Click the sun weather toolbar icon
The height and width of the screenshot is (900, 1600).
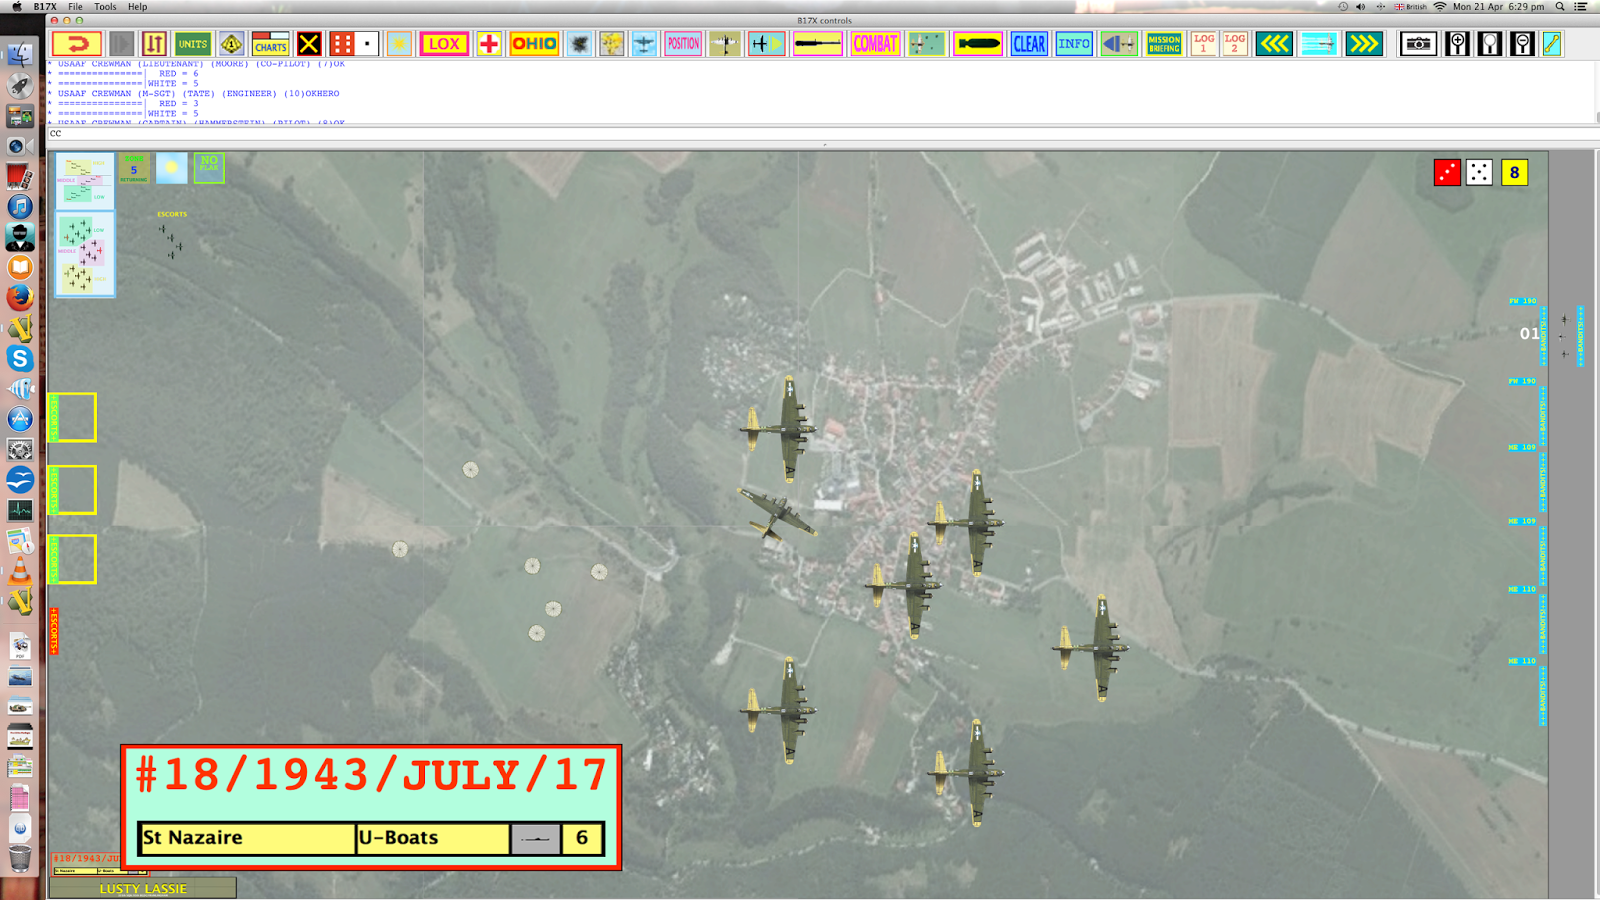coord(399,44)
